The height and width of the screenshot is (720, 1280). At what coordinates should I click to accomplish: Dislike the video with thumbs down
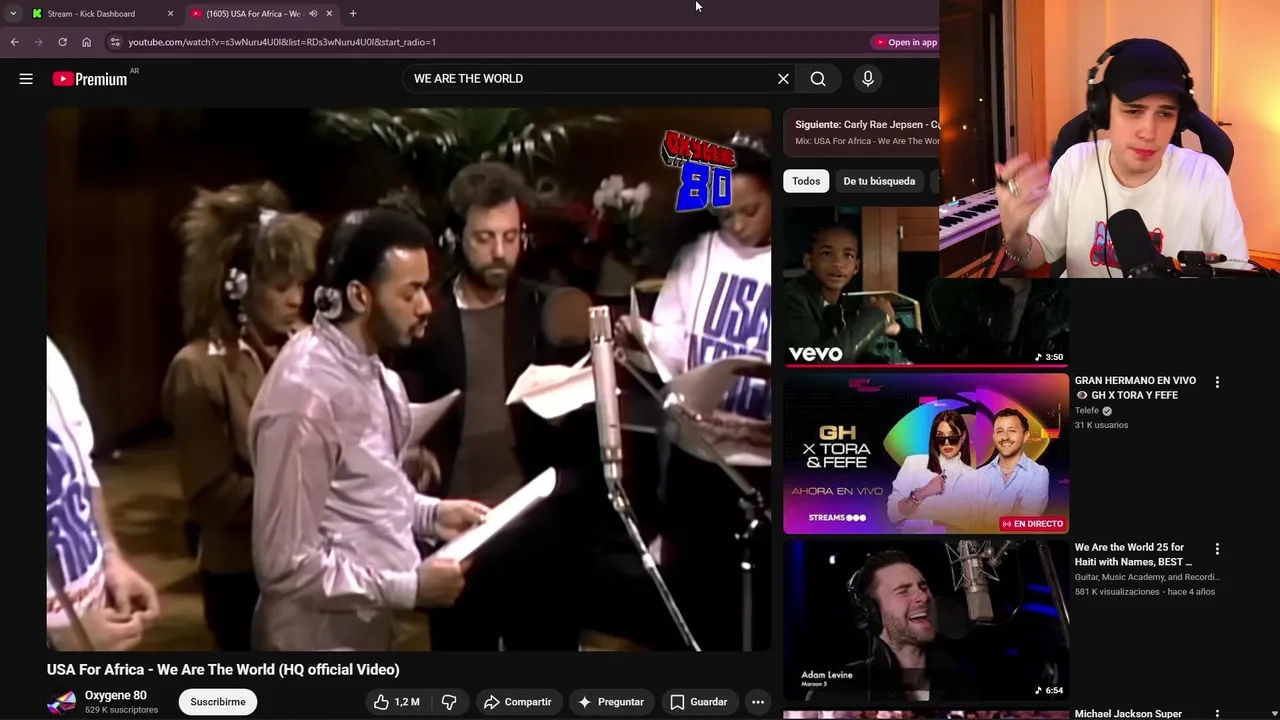[x=449, y=702]
